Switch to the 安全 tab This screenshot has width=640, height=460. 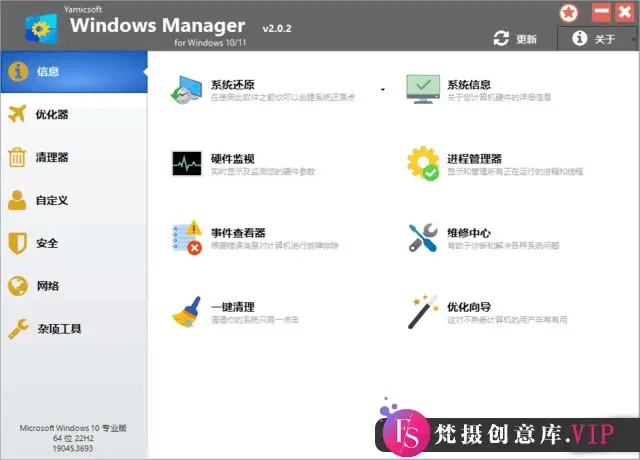pos(74,243)
